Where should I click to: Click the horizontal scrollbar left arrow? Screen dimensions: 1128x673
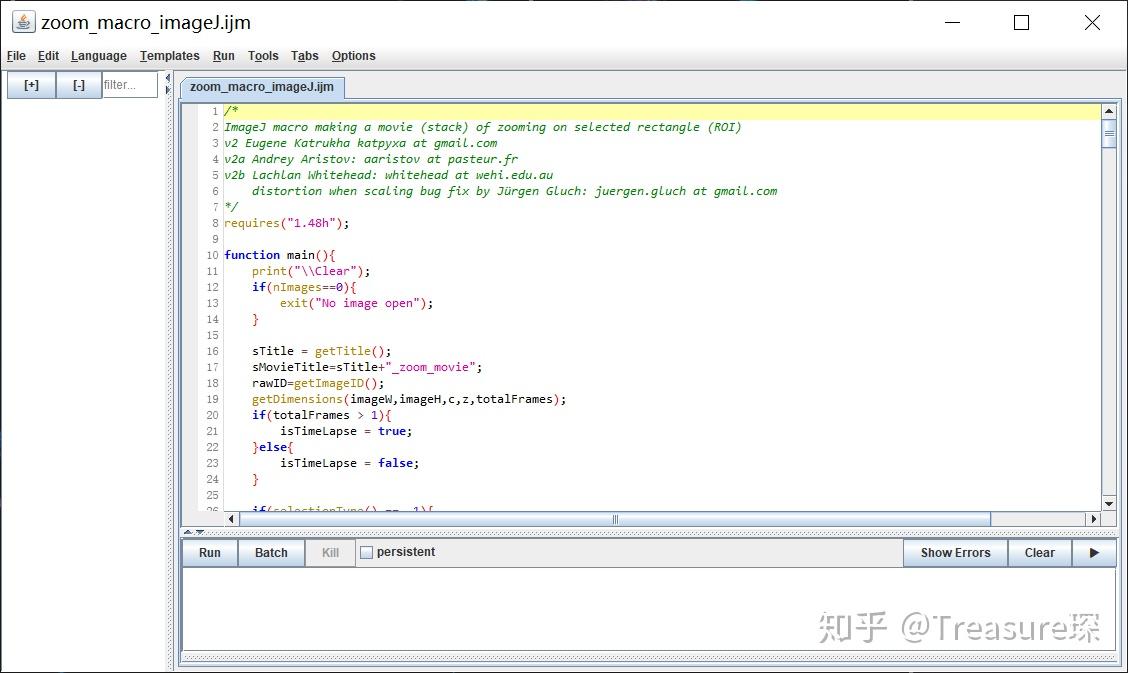click(x=231, y=518)
